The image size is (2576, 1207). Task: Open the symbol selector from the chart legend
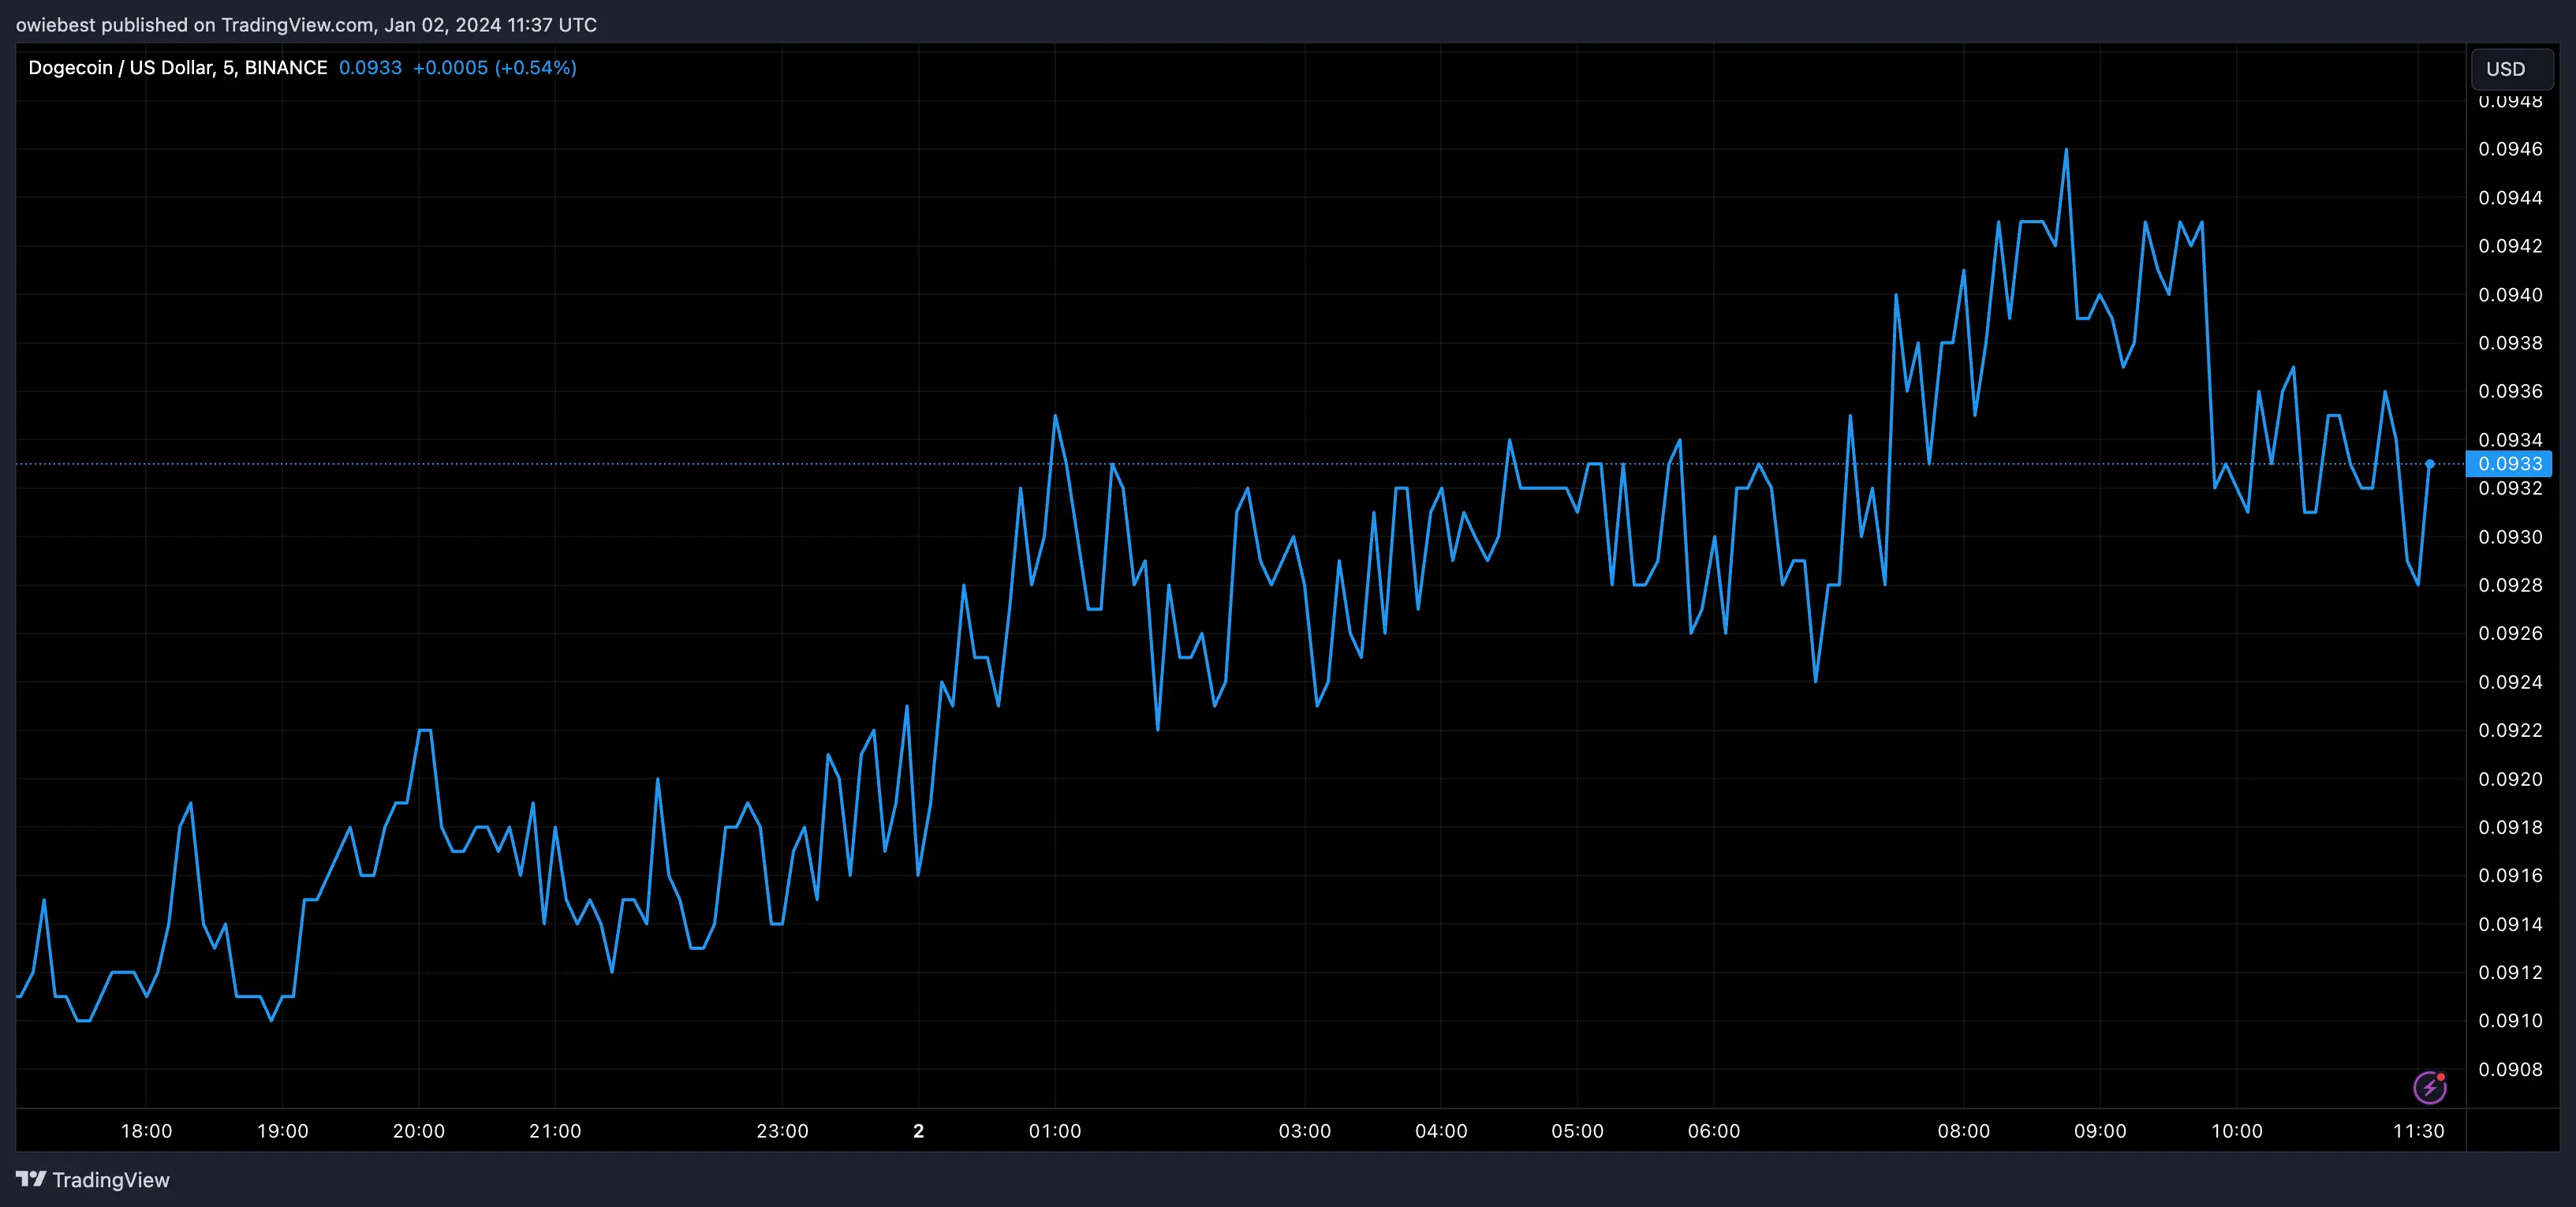pos(120,67)
